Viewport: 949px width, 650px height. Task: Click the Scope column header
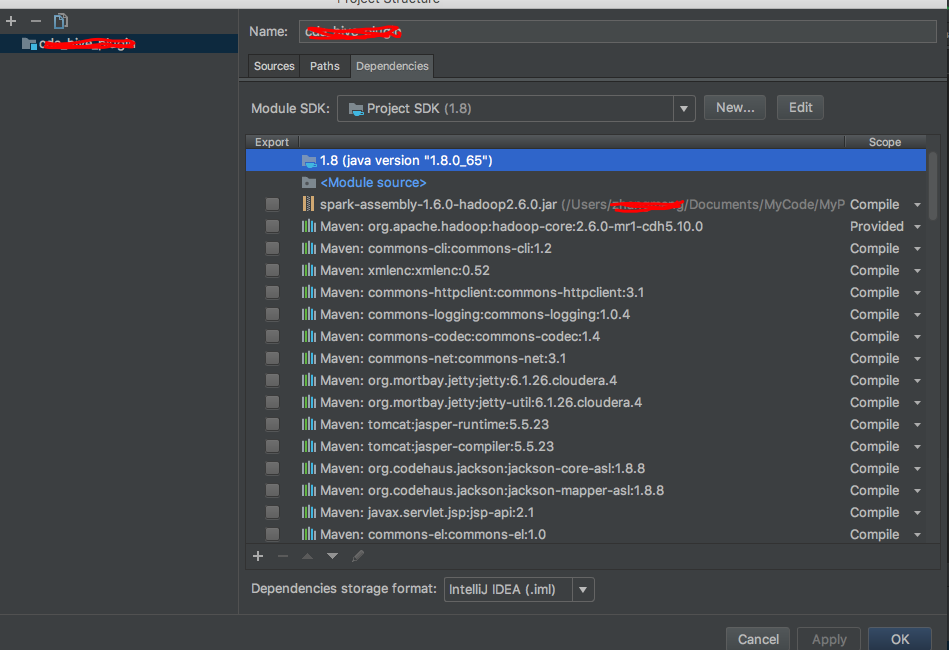tap(885, 142)
